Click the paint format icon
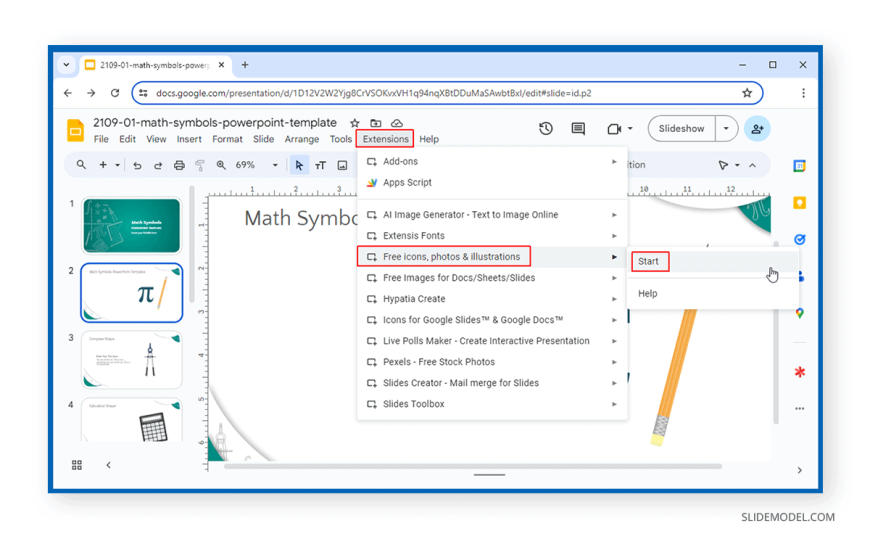The width and height of the screenshot is (870, 539). tap(200, 165)
